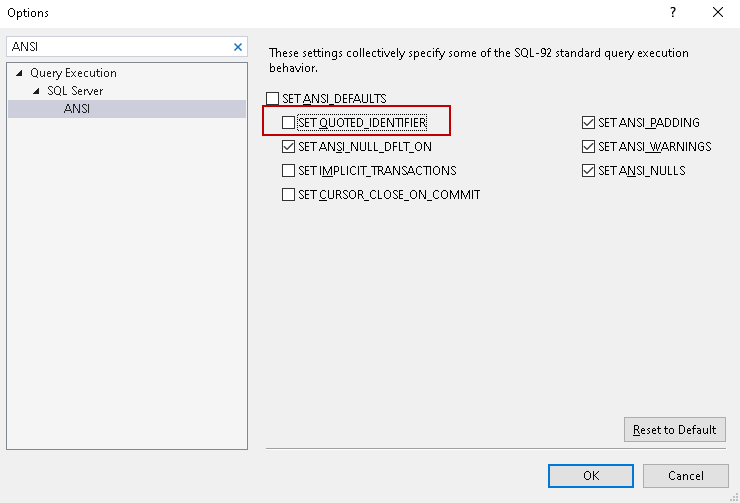Image resolution: width=740 pixels, height=503 pixels.
Task: Uncheck SET ANSI_NULL_DFLT_ON
Action: pyautogui.click(x=289, y=146)
